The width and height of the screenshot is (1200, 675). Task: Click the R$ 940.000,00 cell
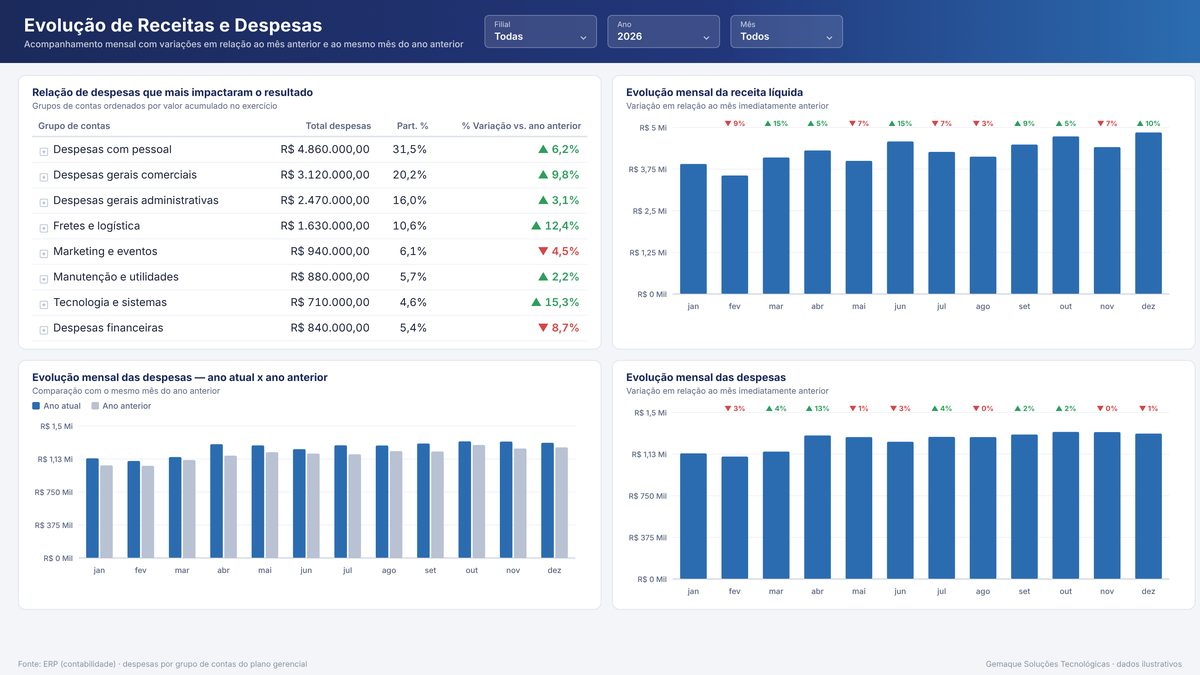pos(330,252)
